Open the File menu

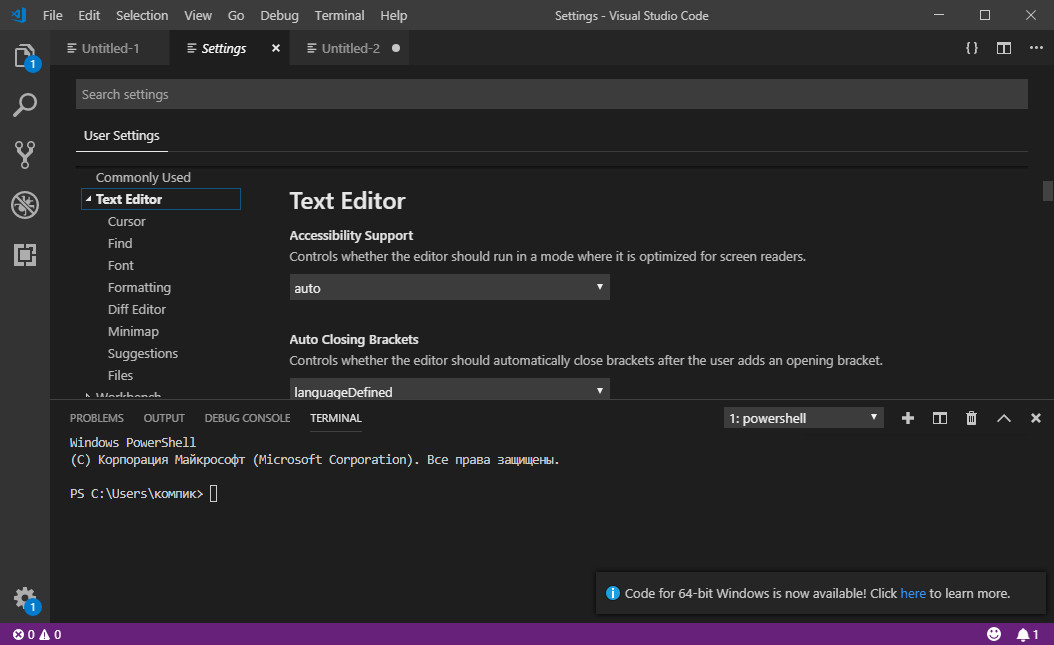[52, 15]
